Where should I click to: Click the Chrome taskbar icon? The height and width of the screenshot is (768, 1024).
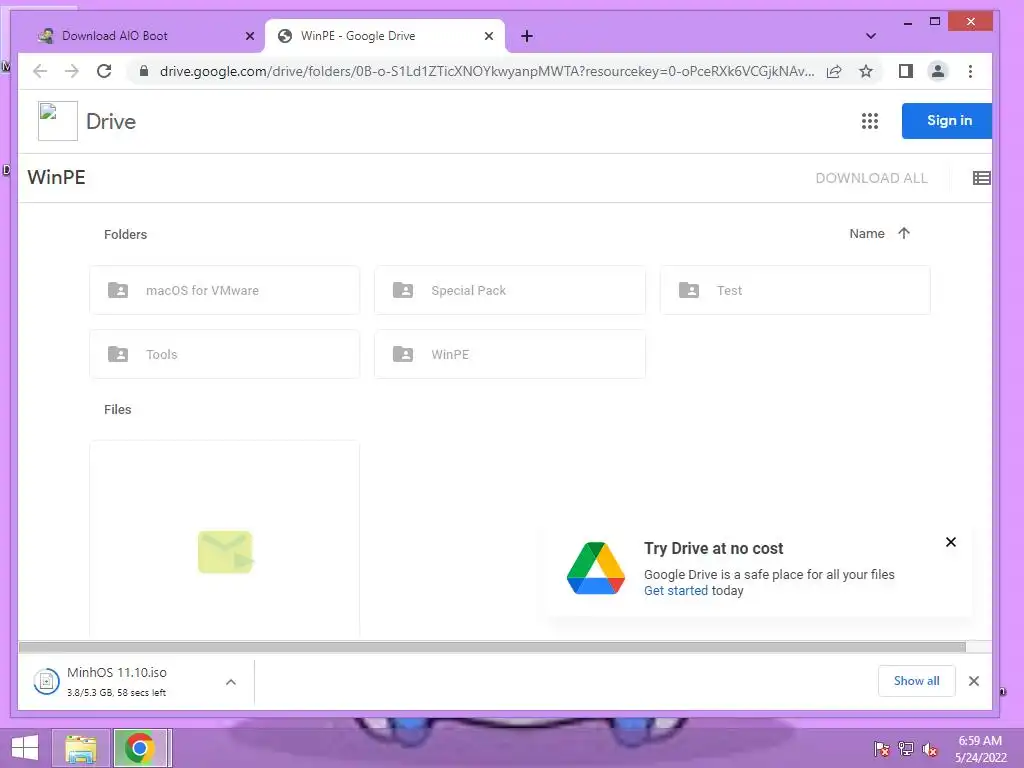click(140, 748)
